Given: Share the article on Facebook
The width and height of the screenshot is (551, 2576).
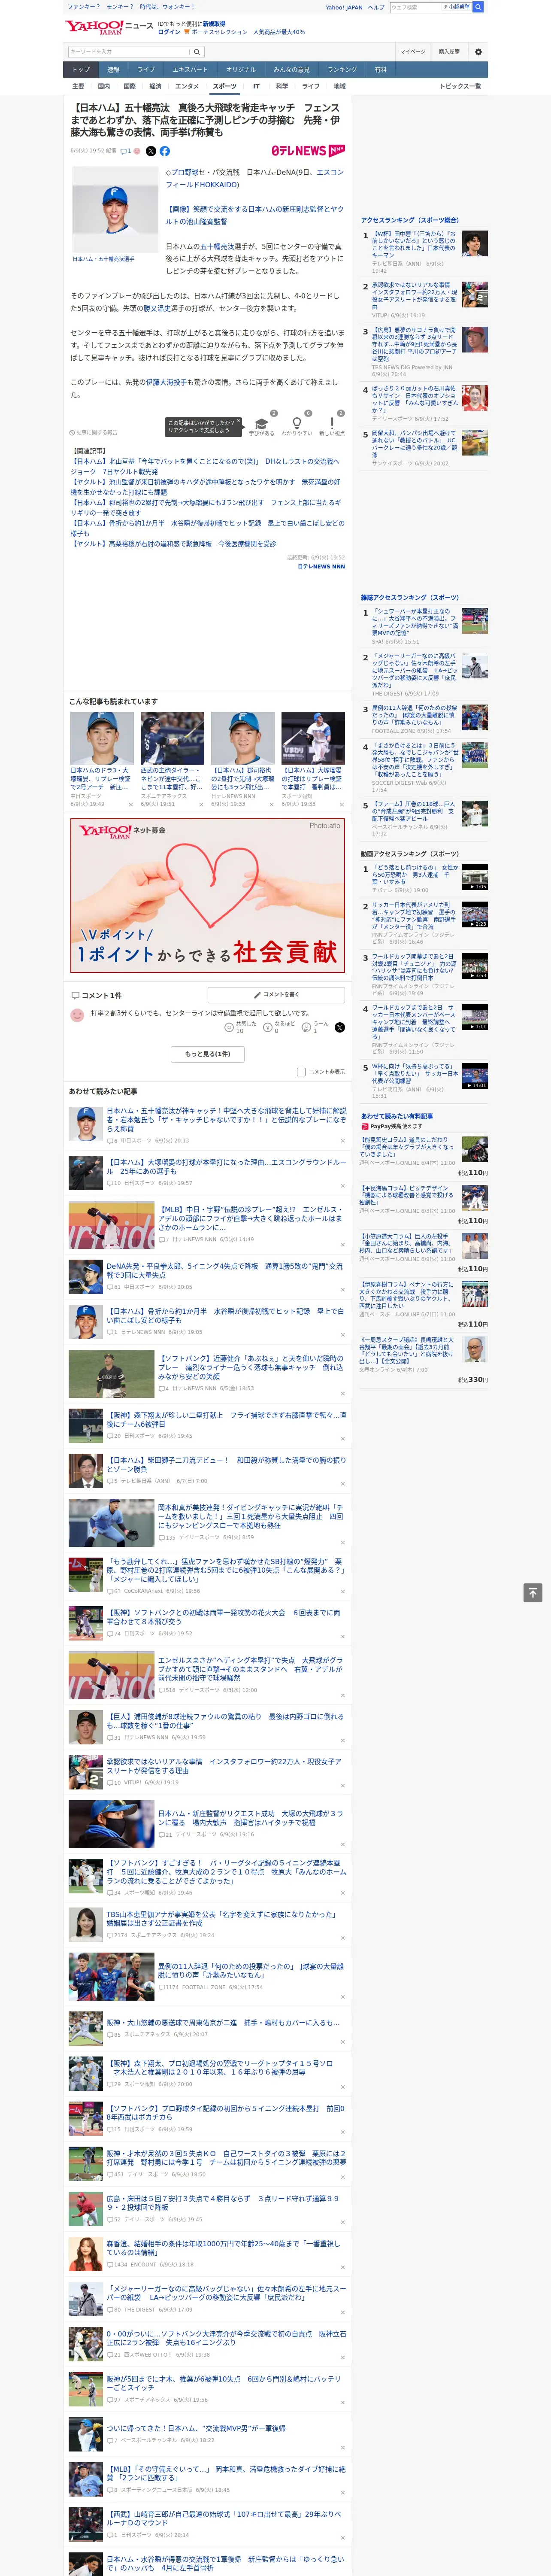Looking at the screenshot, I should tap(165, 151).
